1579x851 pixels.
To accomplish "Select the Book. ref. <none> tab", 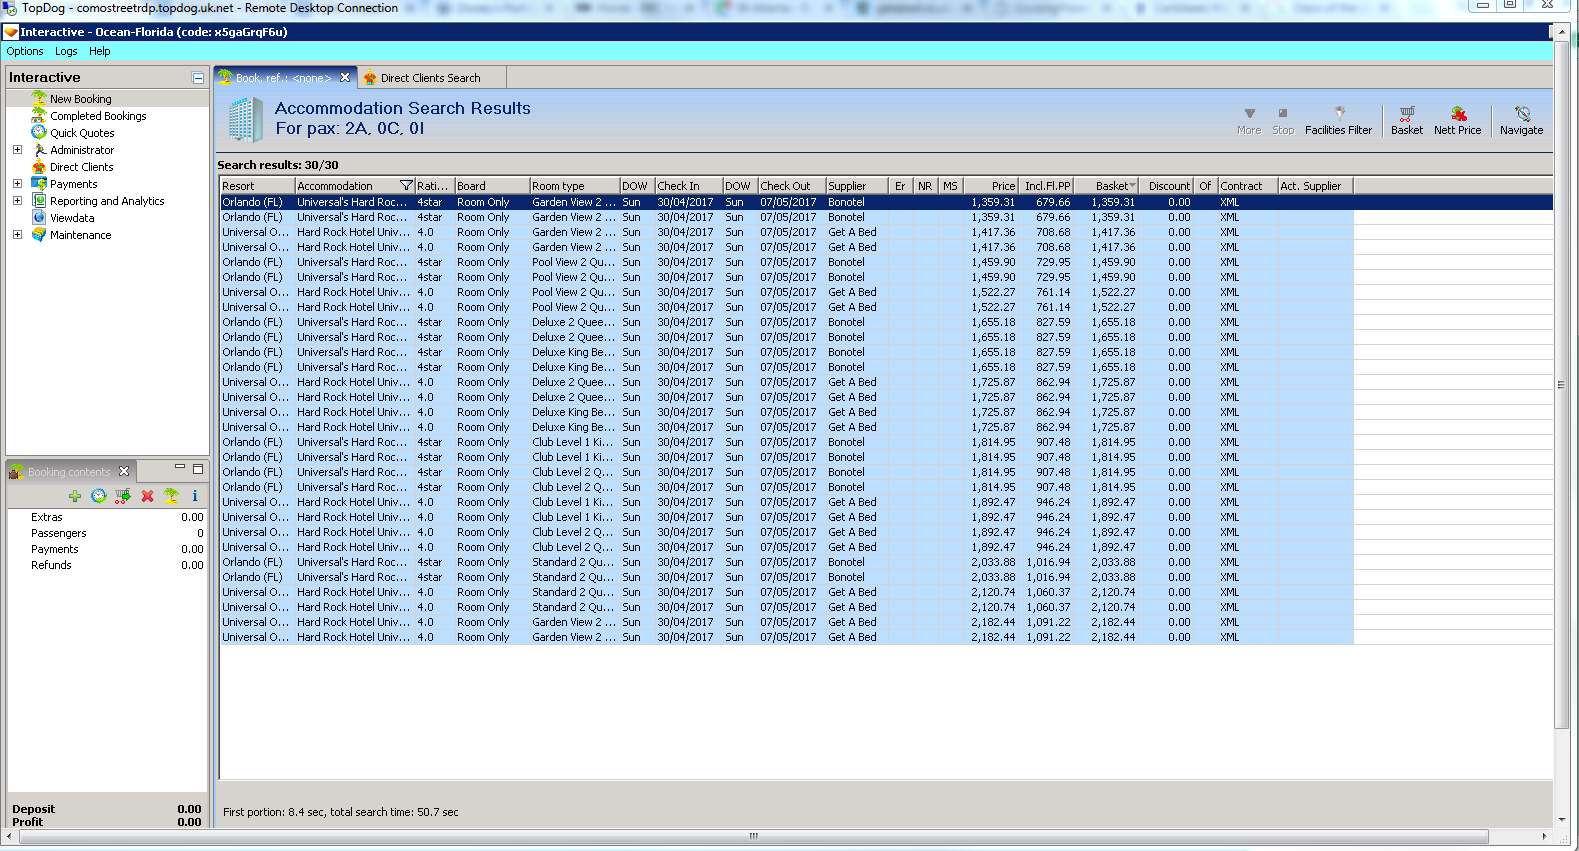I will point(283,78).
